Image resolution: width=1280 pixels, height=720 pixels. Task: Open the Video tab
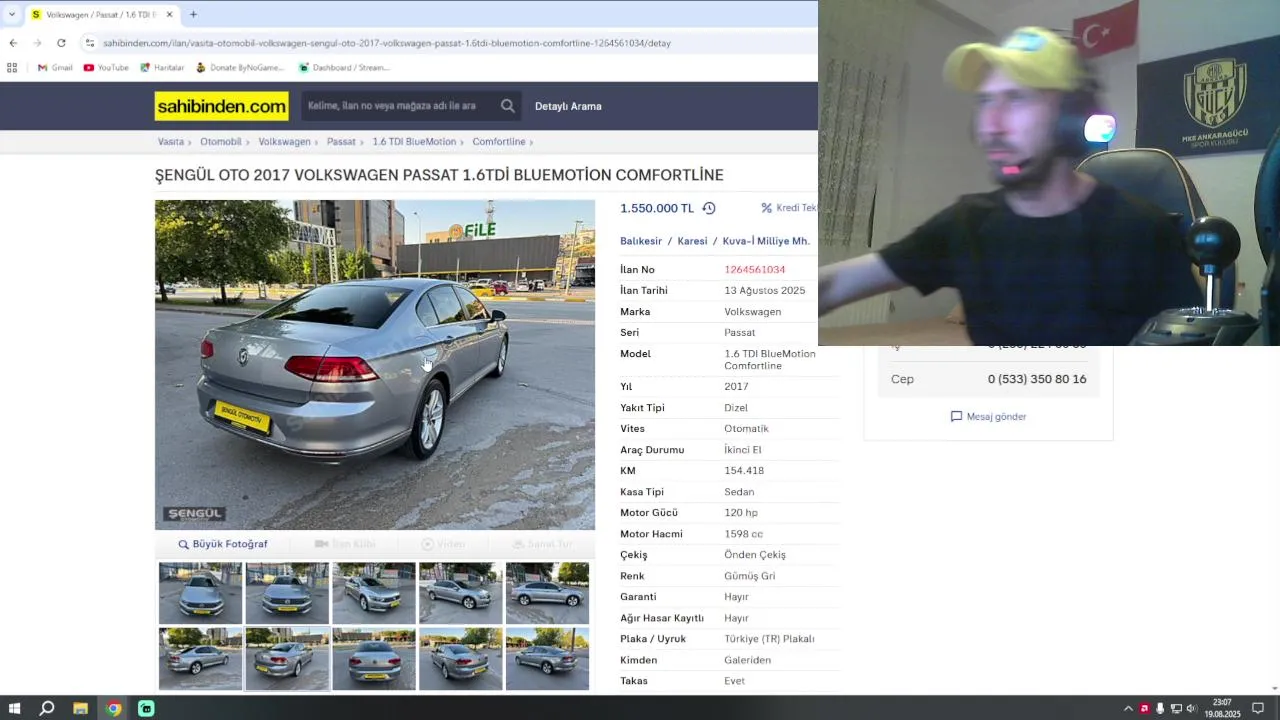click(x=443, y=544)
